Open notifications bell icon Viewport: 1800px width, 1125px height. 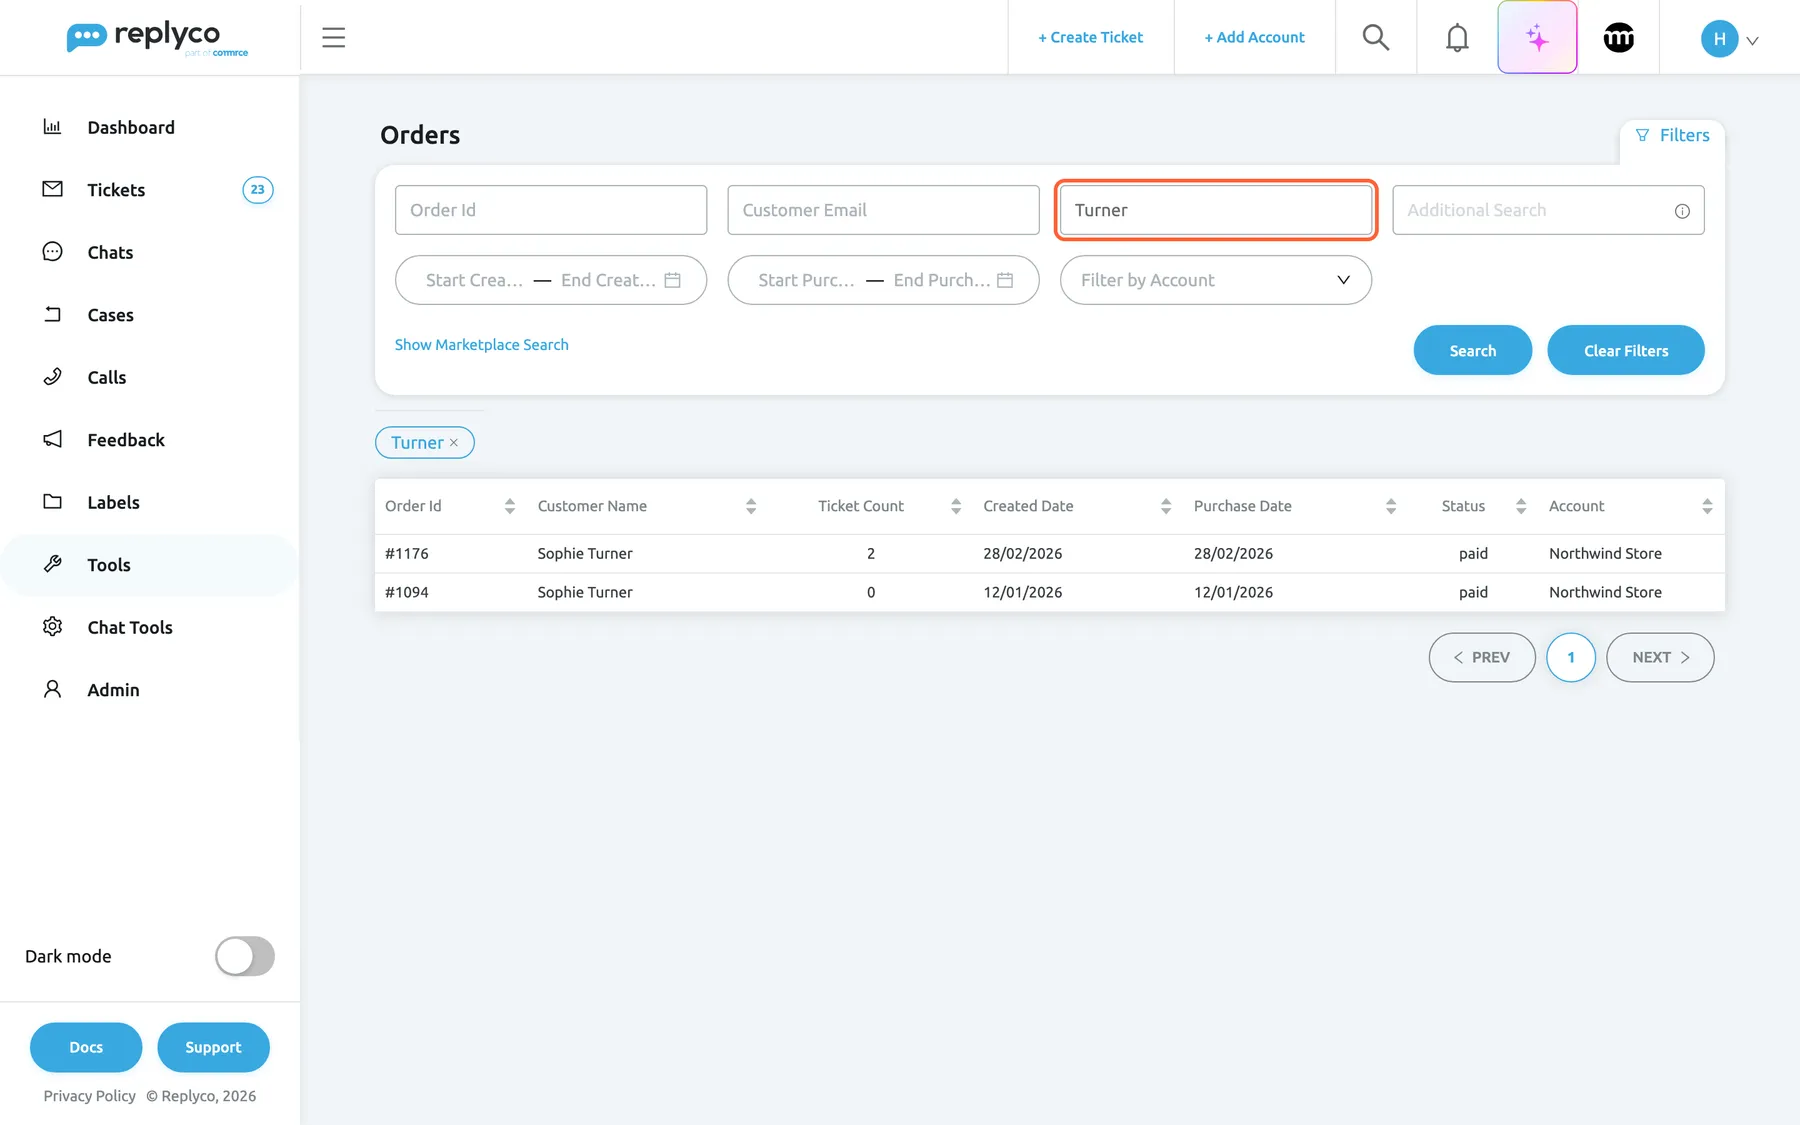1457,38
